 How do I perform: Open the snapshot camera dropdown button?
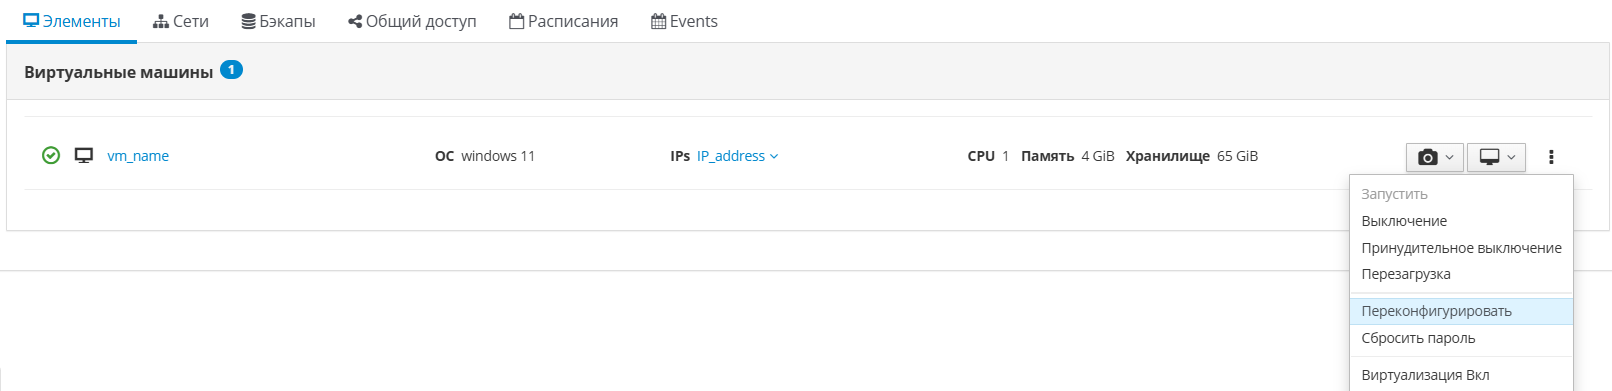click(1435, 157)
